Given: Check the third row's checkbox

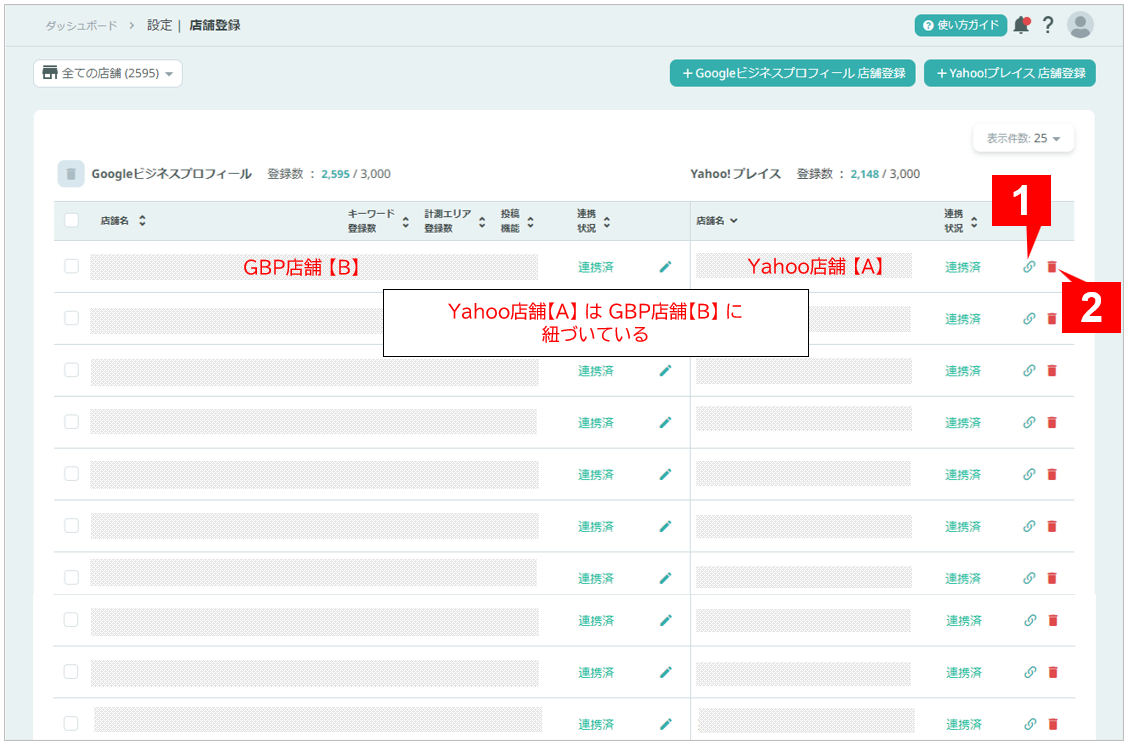Looking at the screenshot, I should pyautogui.click(x=71, y=370).
